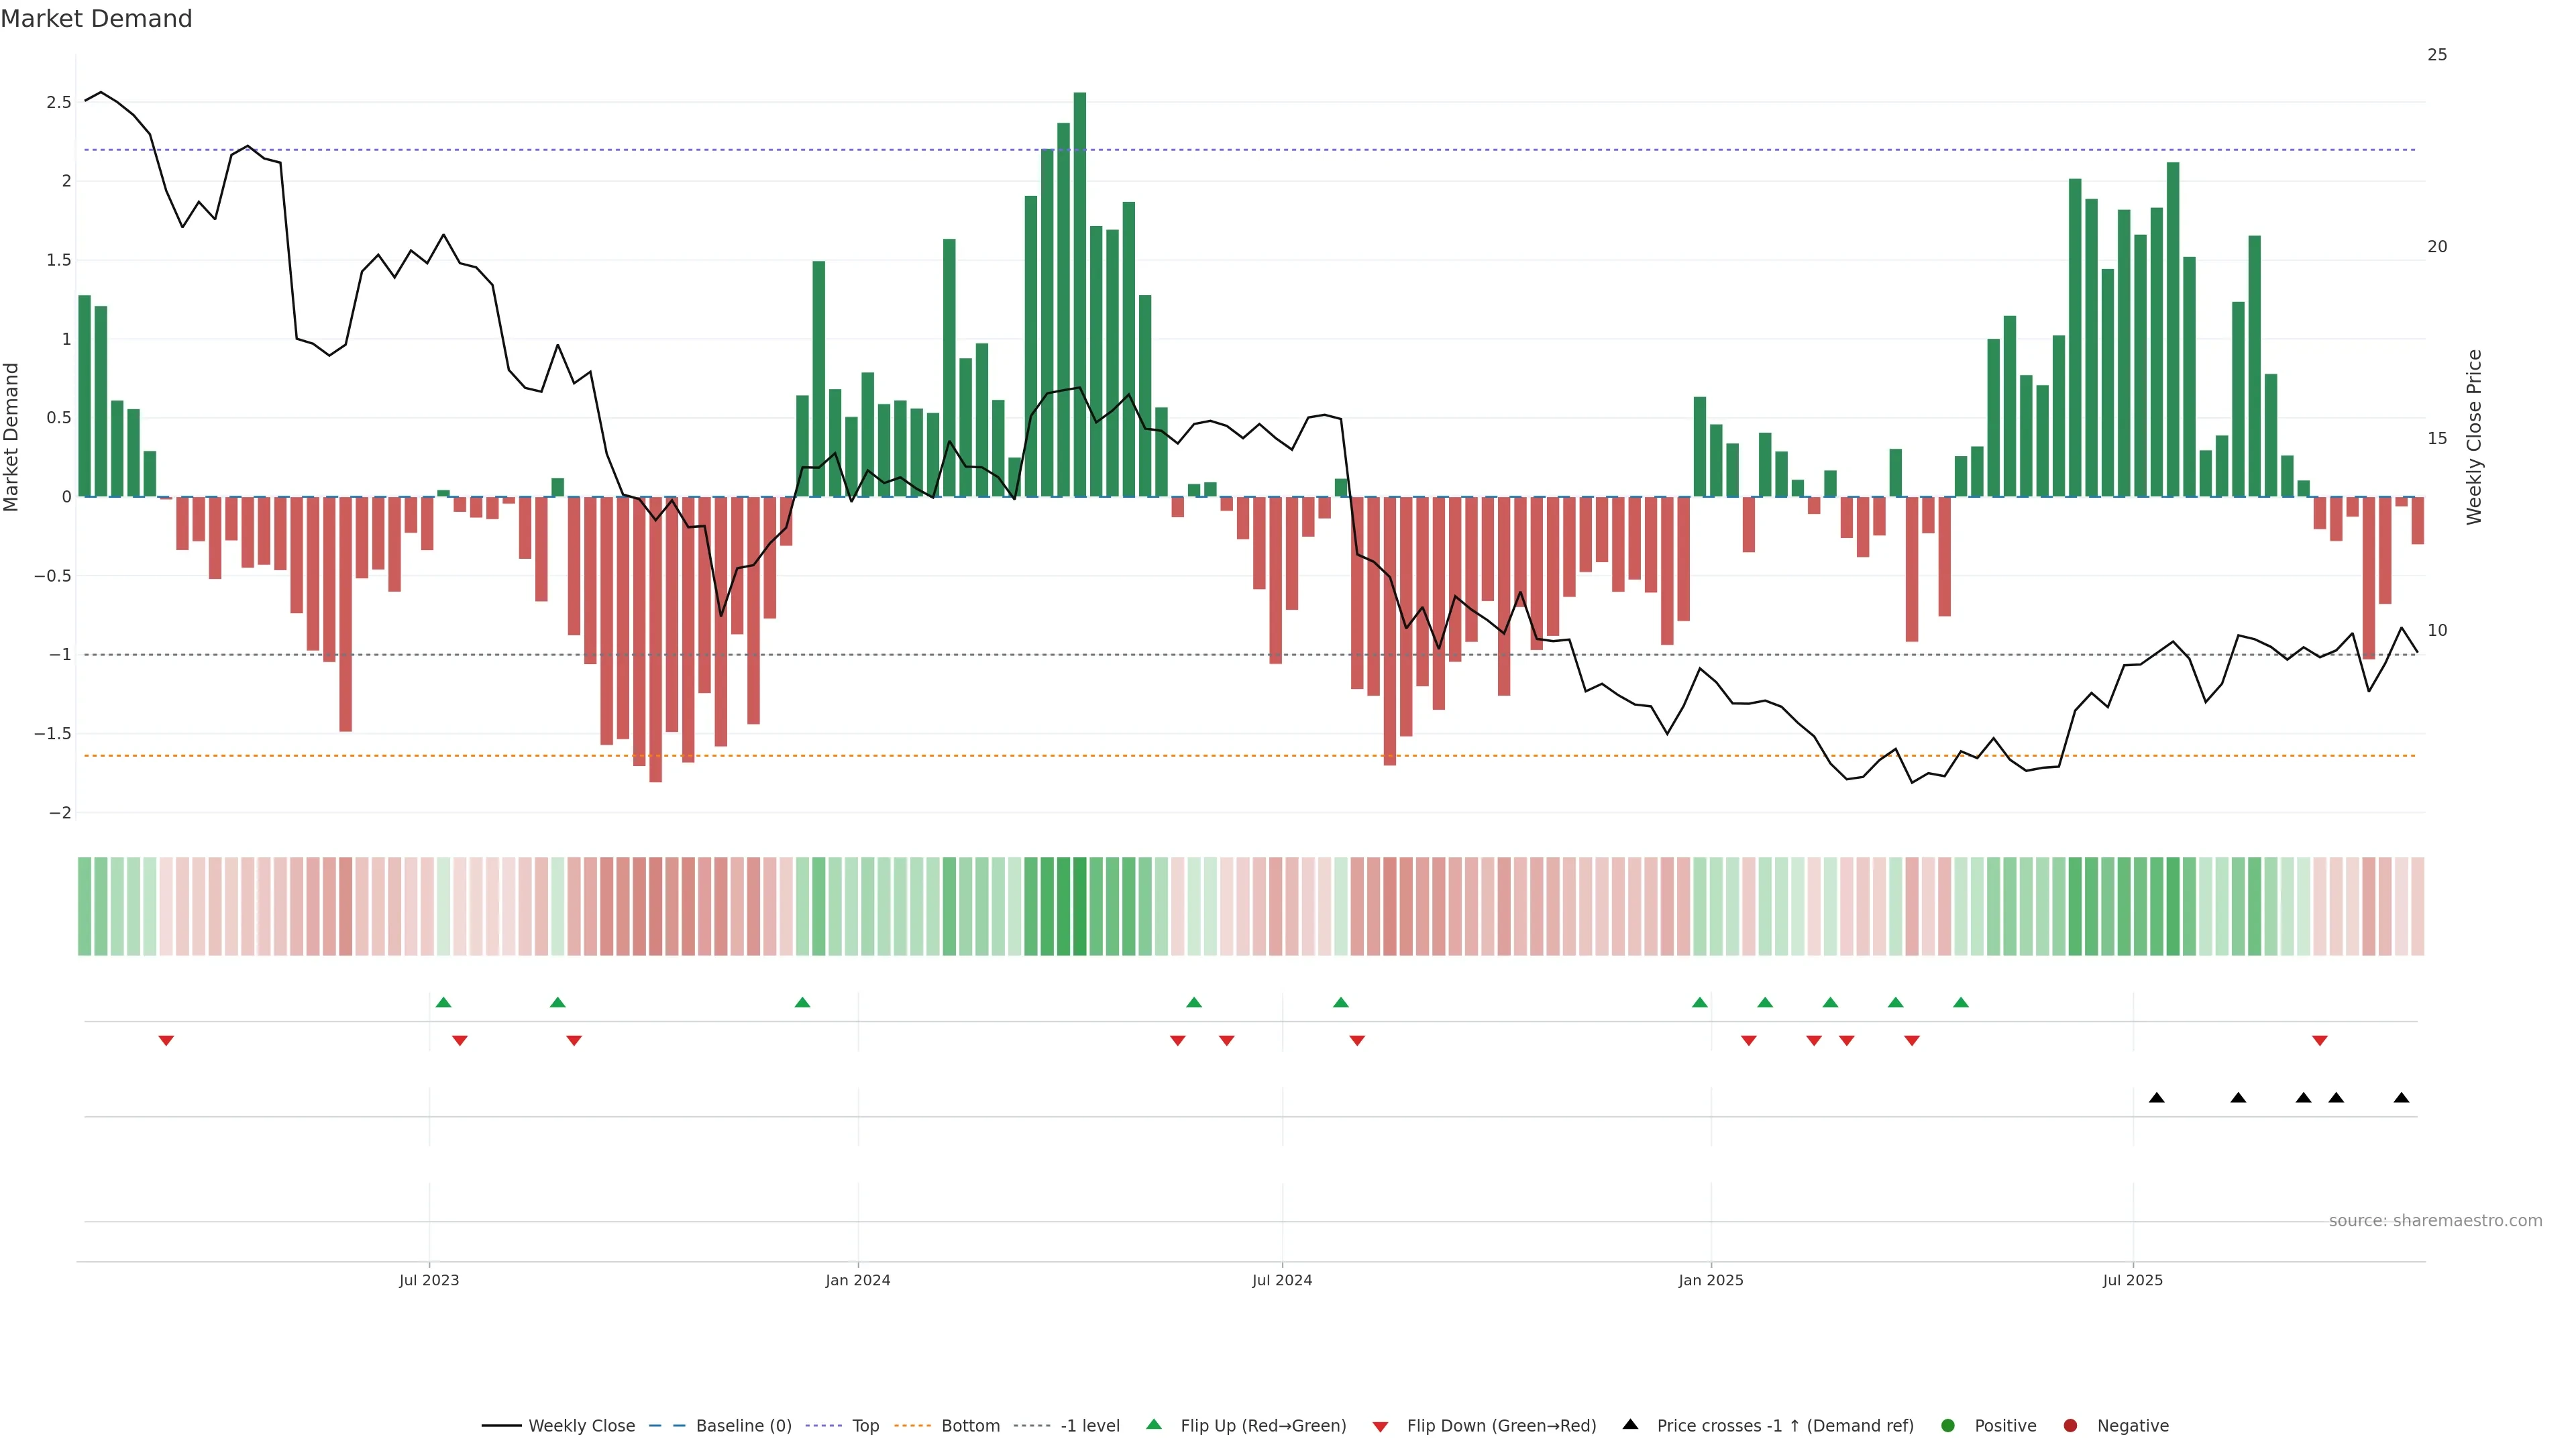The image size is (2576, 1449).
Task: Click the green Positive legend dot
Action: pyautogui.click(x=1947, y=1425)
